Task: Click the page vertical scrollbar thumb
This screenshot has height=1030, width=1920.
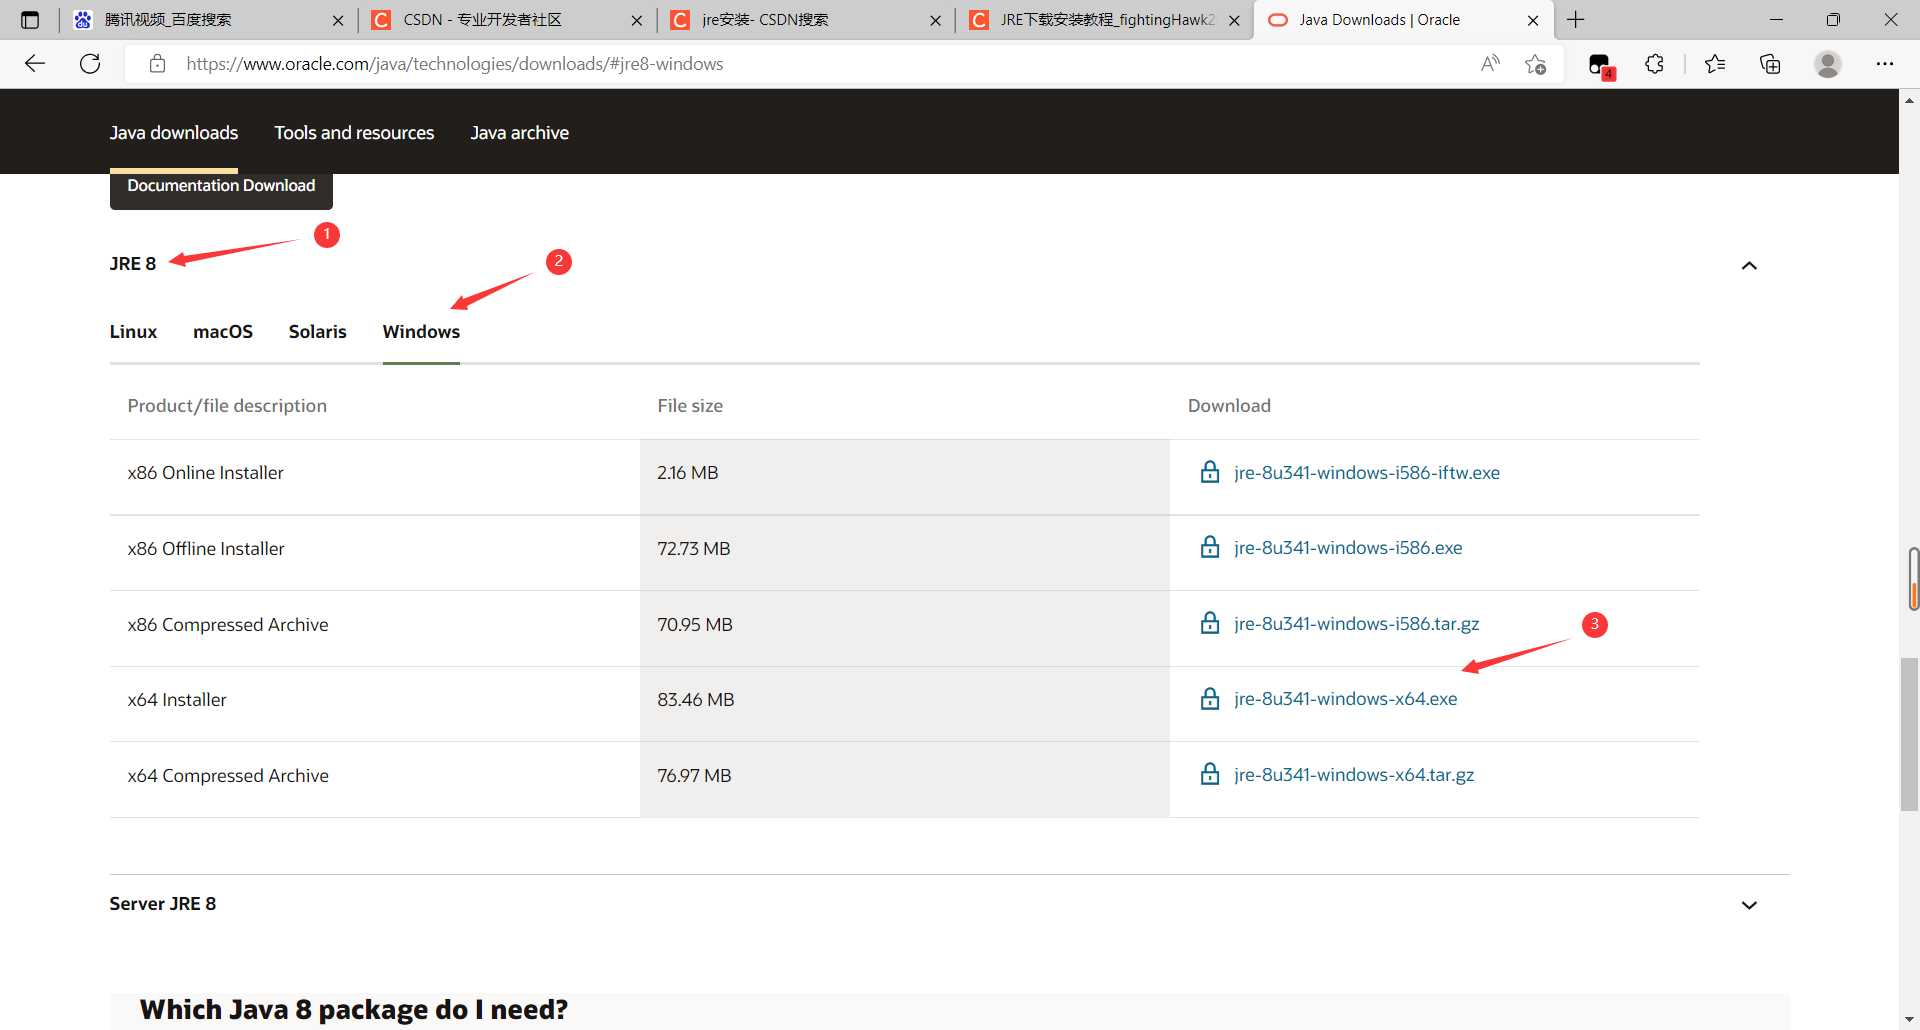Action: pyautogui.click(x=1909, y=733)
